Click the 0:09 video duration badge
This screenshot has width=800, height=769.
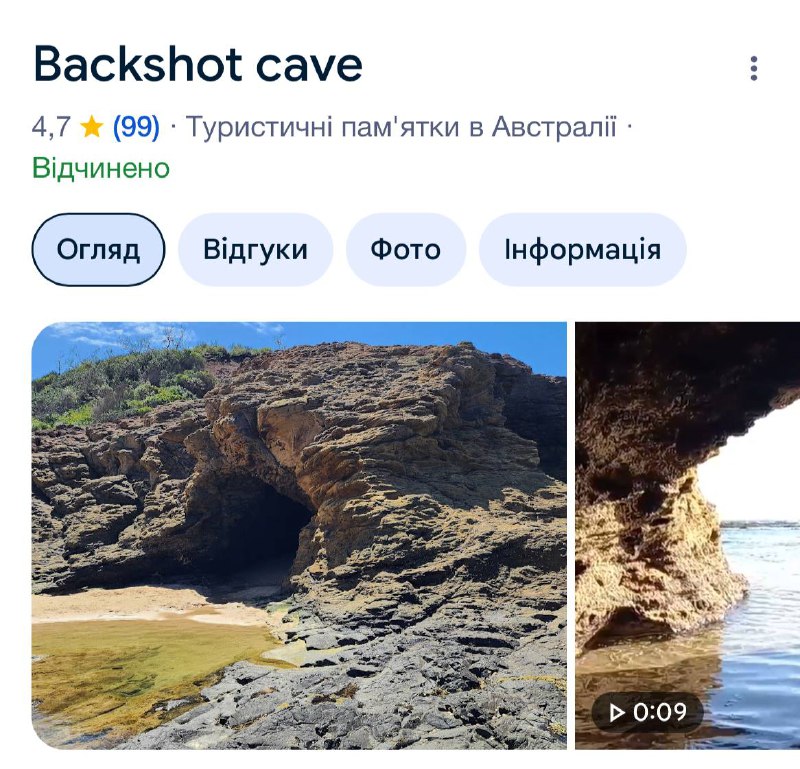[x=647, y=712]
